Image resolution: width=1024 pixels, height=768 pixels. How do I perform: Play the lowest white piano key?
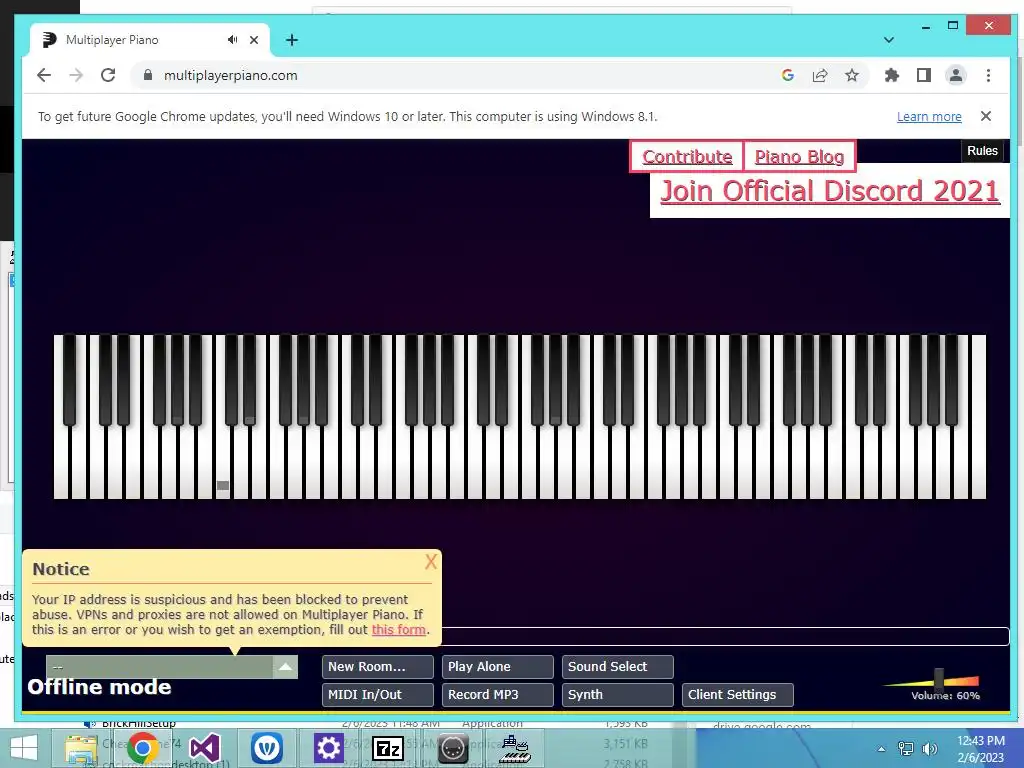pyautogui.click(x=61, y=462)
